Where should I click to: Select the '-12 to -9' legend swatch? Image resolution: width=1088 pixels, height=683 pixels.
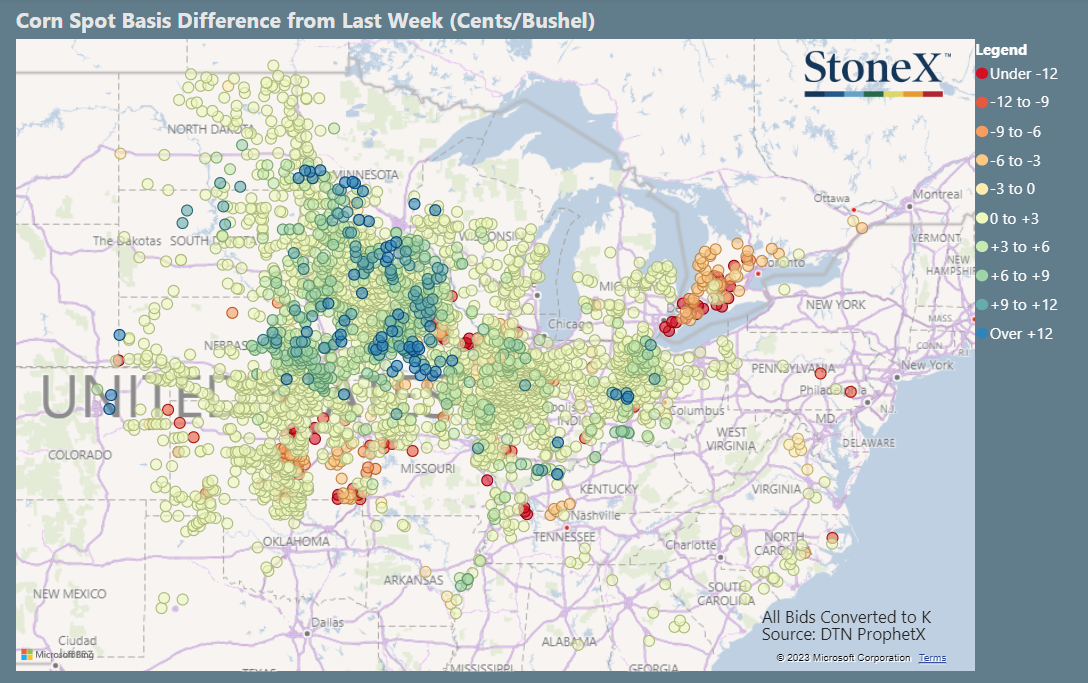pos(982,102)
